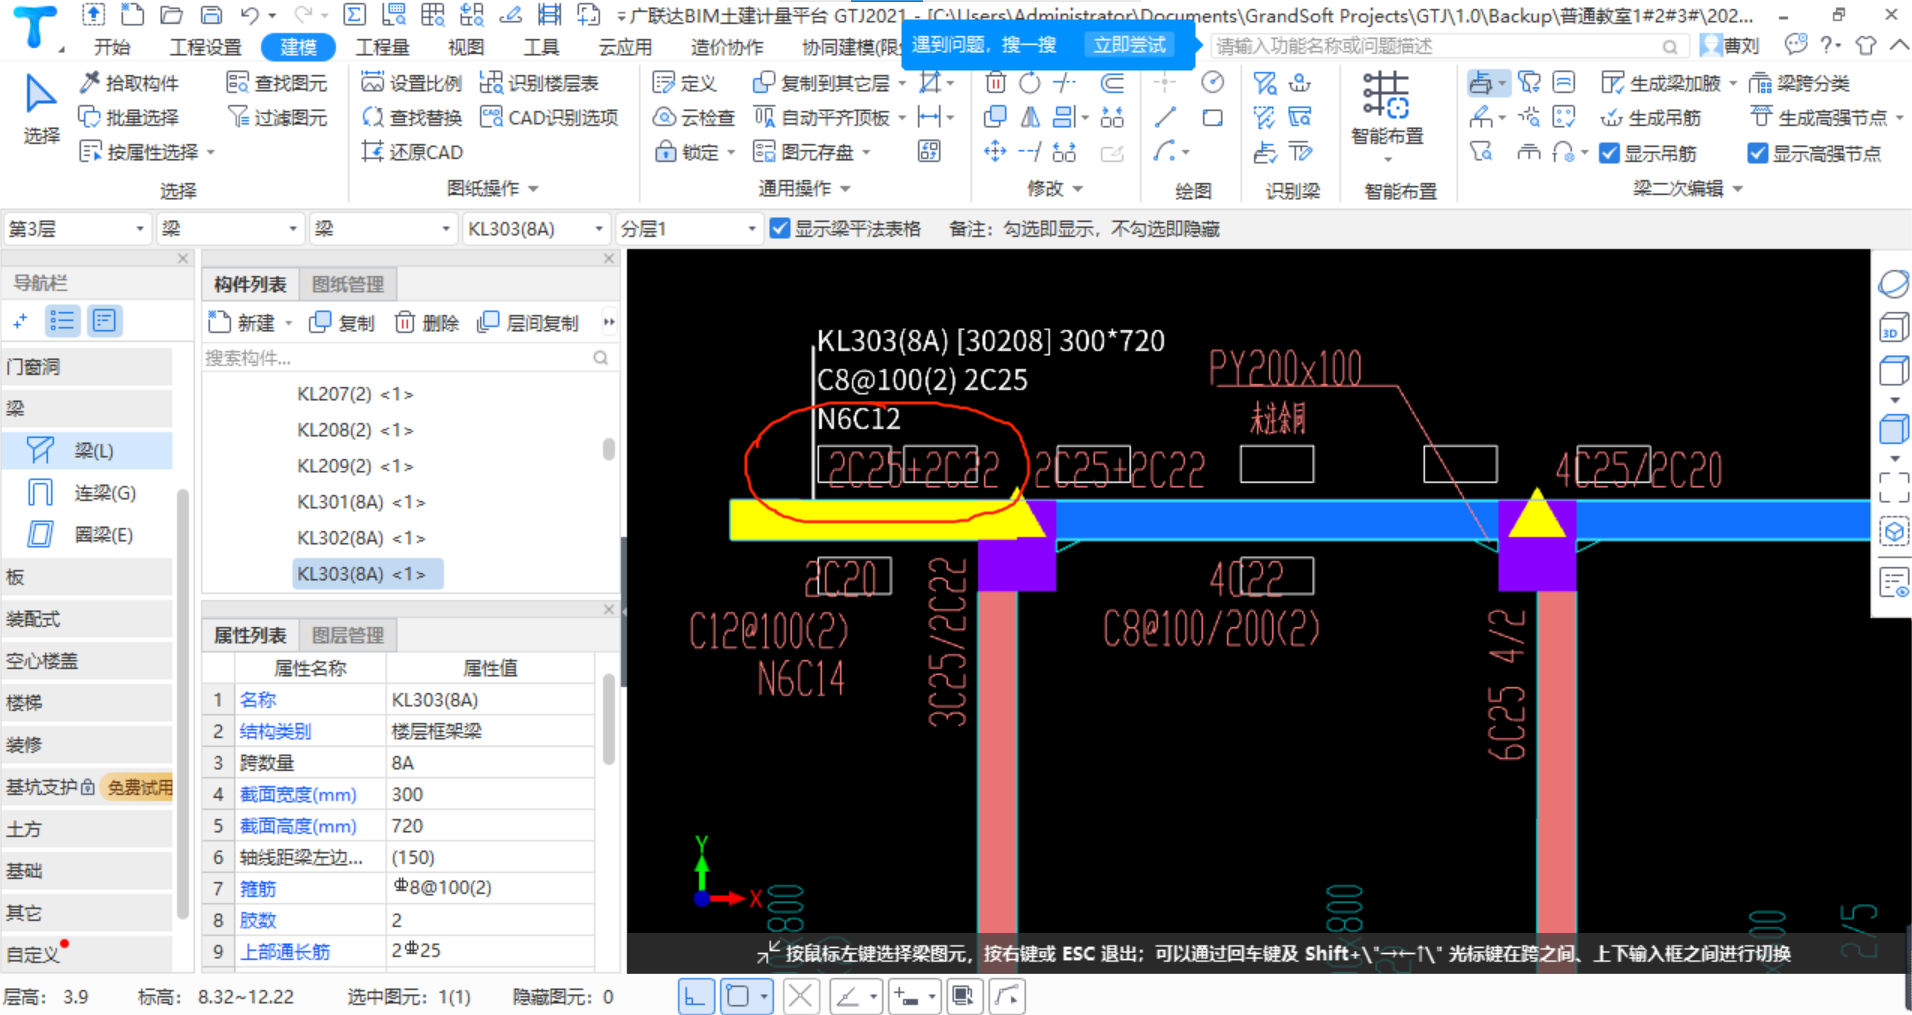Open 门窗洞 category in navigation
The width and height of the screenshot is (1912, 1015).
(x=87, y=367)
